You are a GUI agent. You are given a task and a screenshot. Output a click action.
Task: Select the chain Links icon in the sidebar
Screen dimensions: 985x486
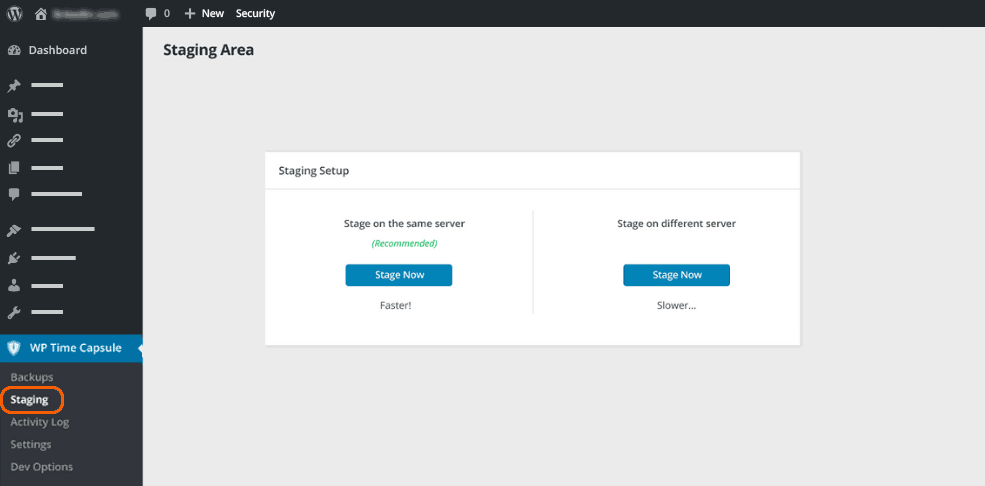pos(15,141)
